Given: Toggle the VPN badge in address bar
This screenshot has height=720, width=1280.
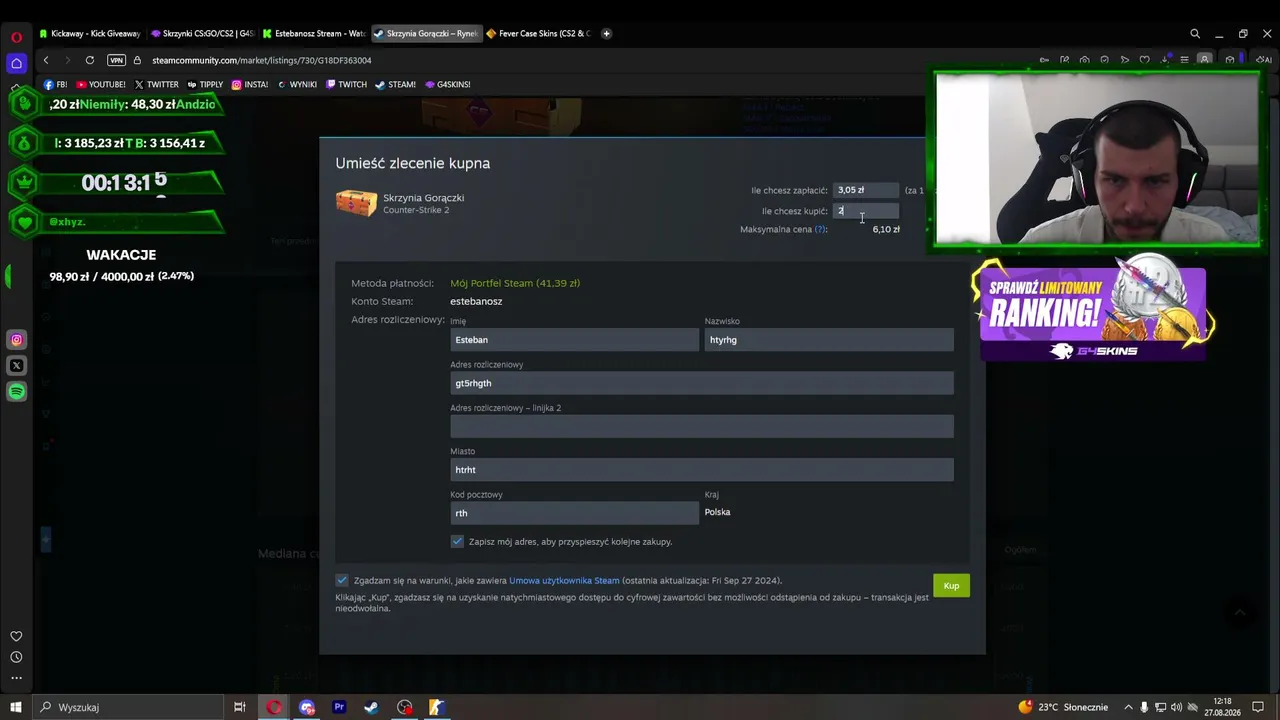Looking at the screenshot, I should click(x=116, y=60).
